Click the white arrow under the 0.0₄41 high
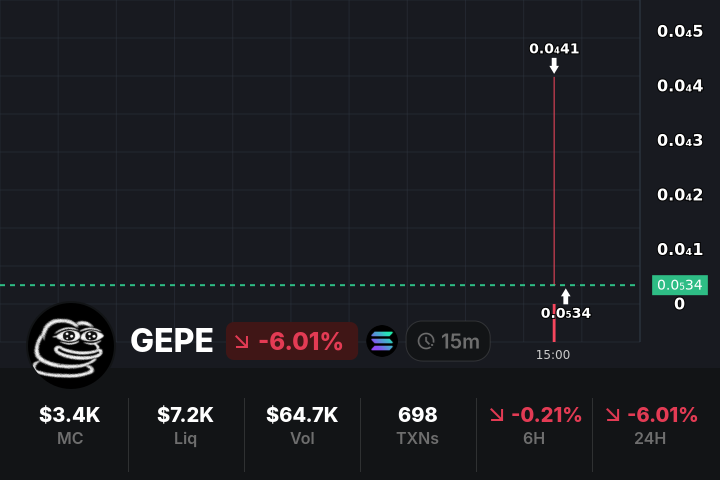Image resolution: width=720 pixels, height=480 pixels. coord(554,66)
